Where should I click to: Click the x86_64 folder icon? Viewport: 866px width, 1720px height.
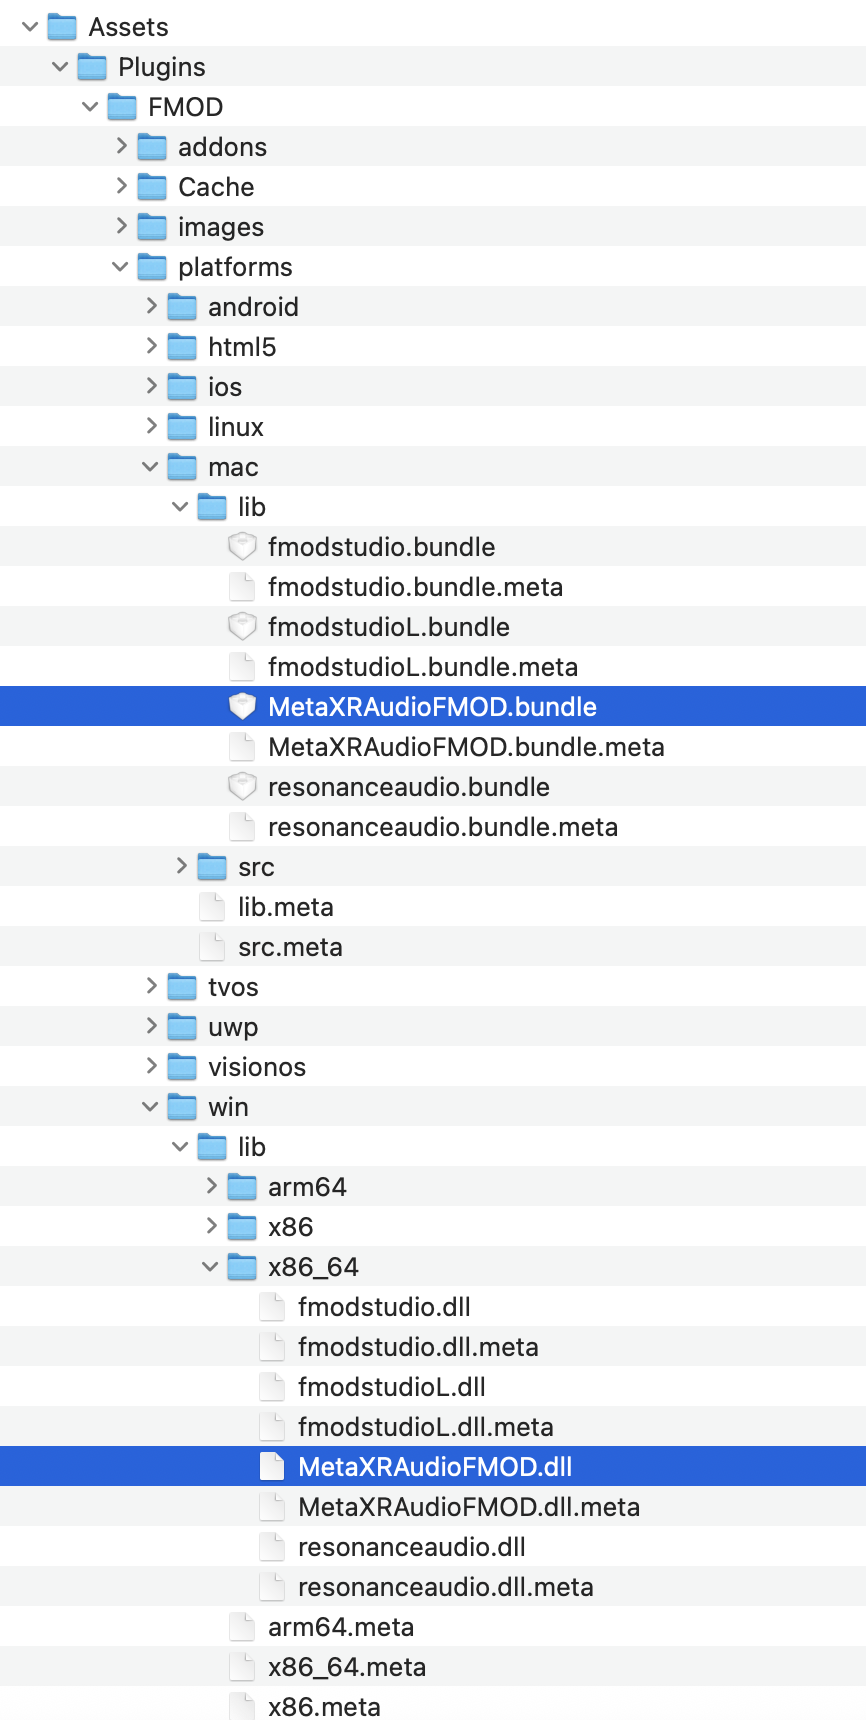(242, 1266)
